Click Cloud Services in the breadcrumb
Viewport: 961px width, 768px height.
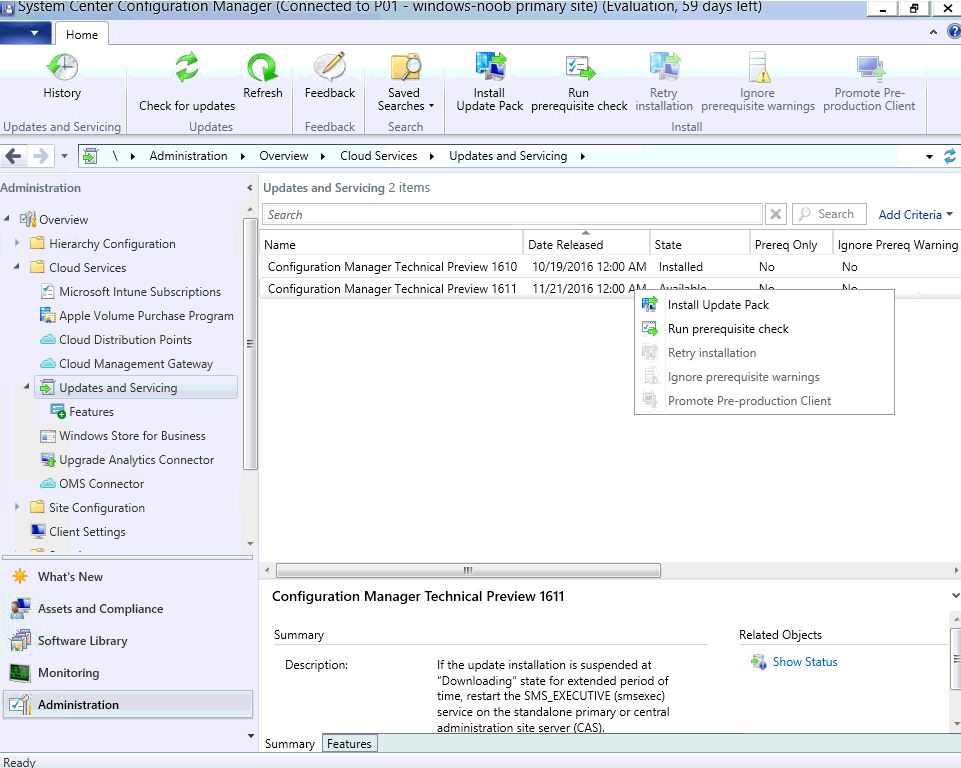(x=379, y=156)
